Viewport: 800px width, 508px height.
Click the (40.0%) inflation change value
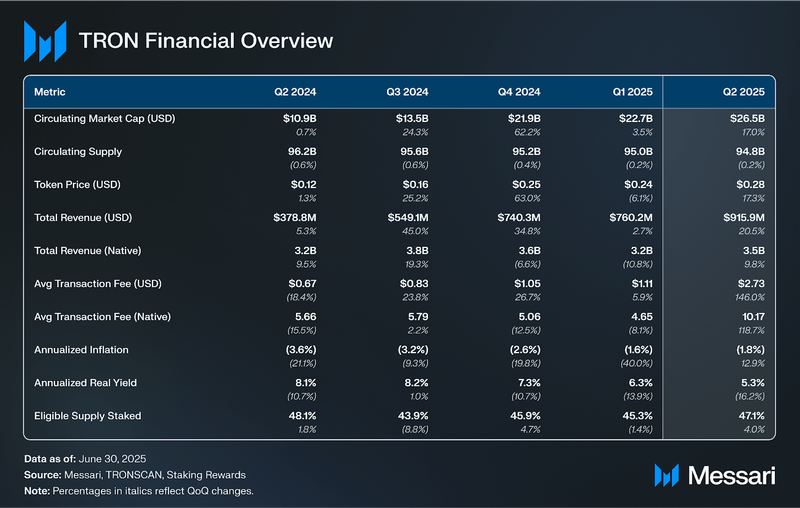pos(636,364)
